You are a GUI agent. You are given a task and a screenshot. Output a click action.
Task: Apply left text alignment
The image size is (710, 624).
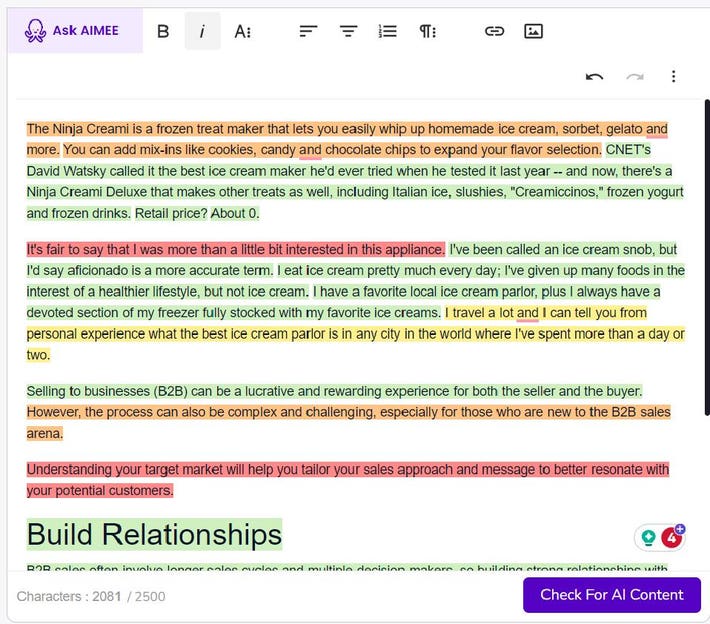pos(308,31)
